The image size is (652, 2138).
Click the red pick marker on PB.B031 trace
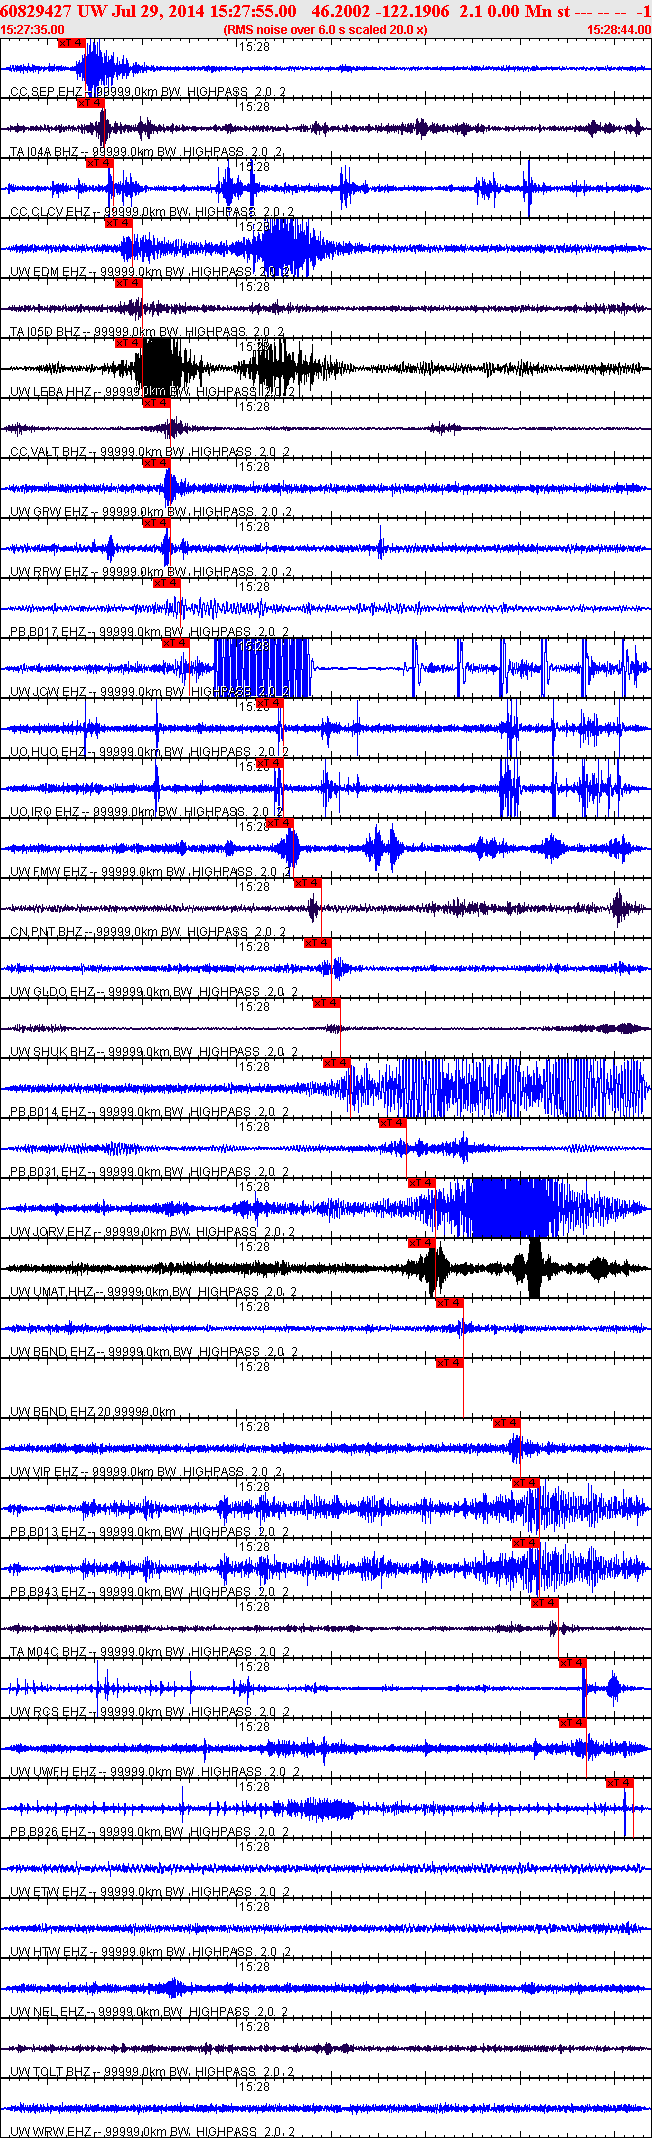point(393,1123)
